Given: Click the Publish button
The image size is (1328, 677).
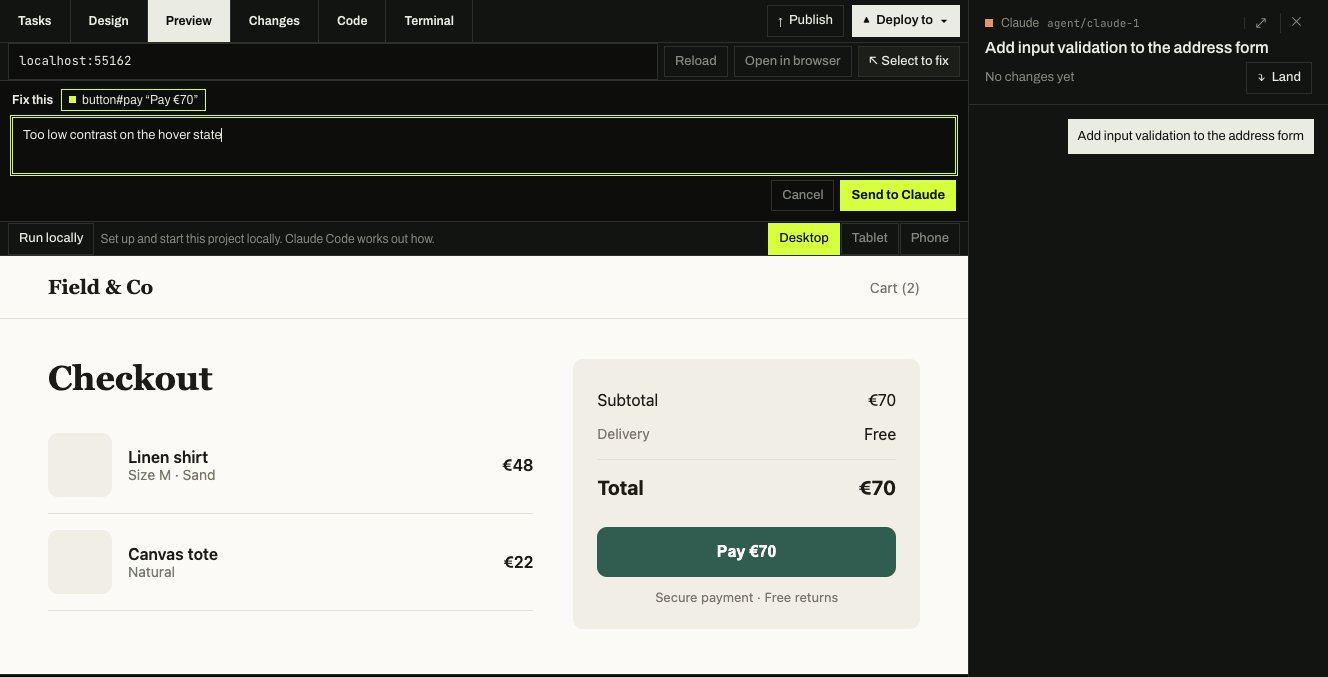Looking at the screenshot, I should tap(805, 20).
